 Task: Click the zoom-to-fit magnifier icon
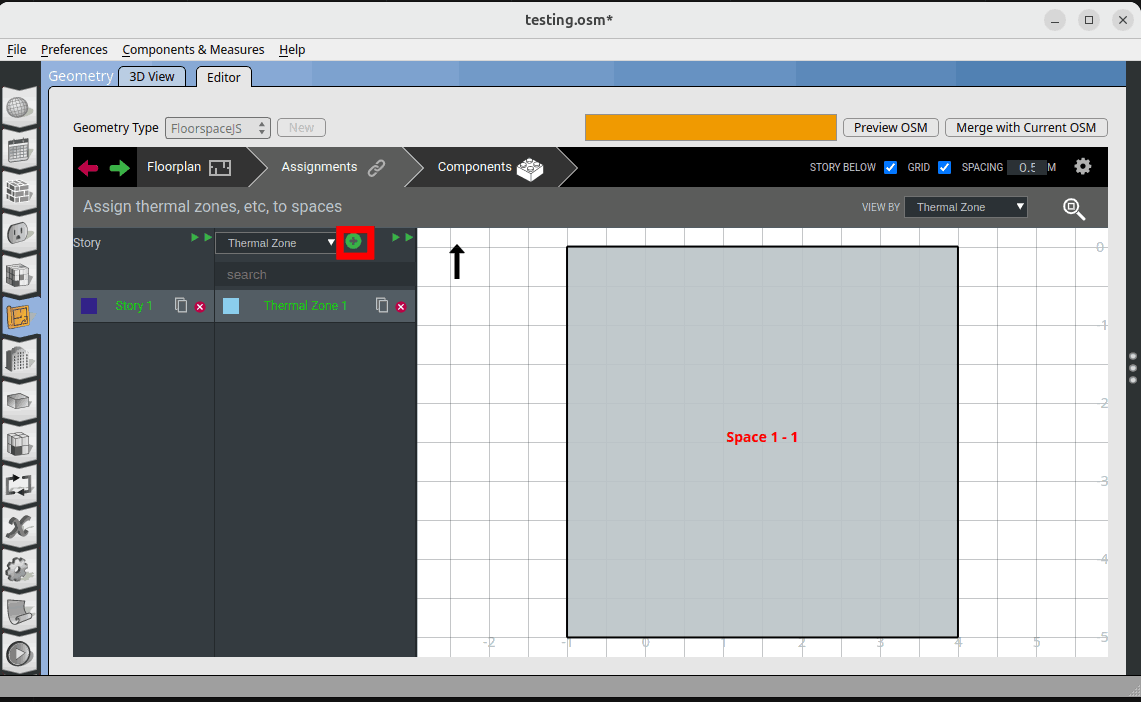(1074, 208)
